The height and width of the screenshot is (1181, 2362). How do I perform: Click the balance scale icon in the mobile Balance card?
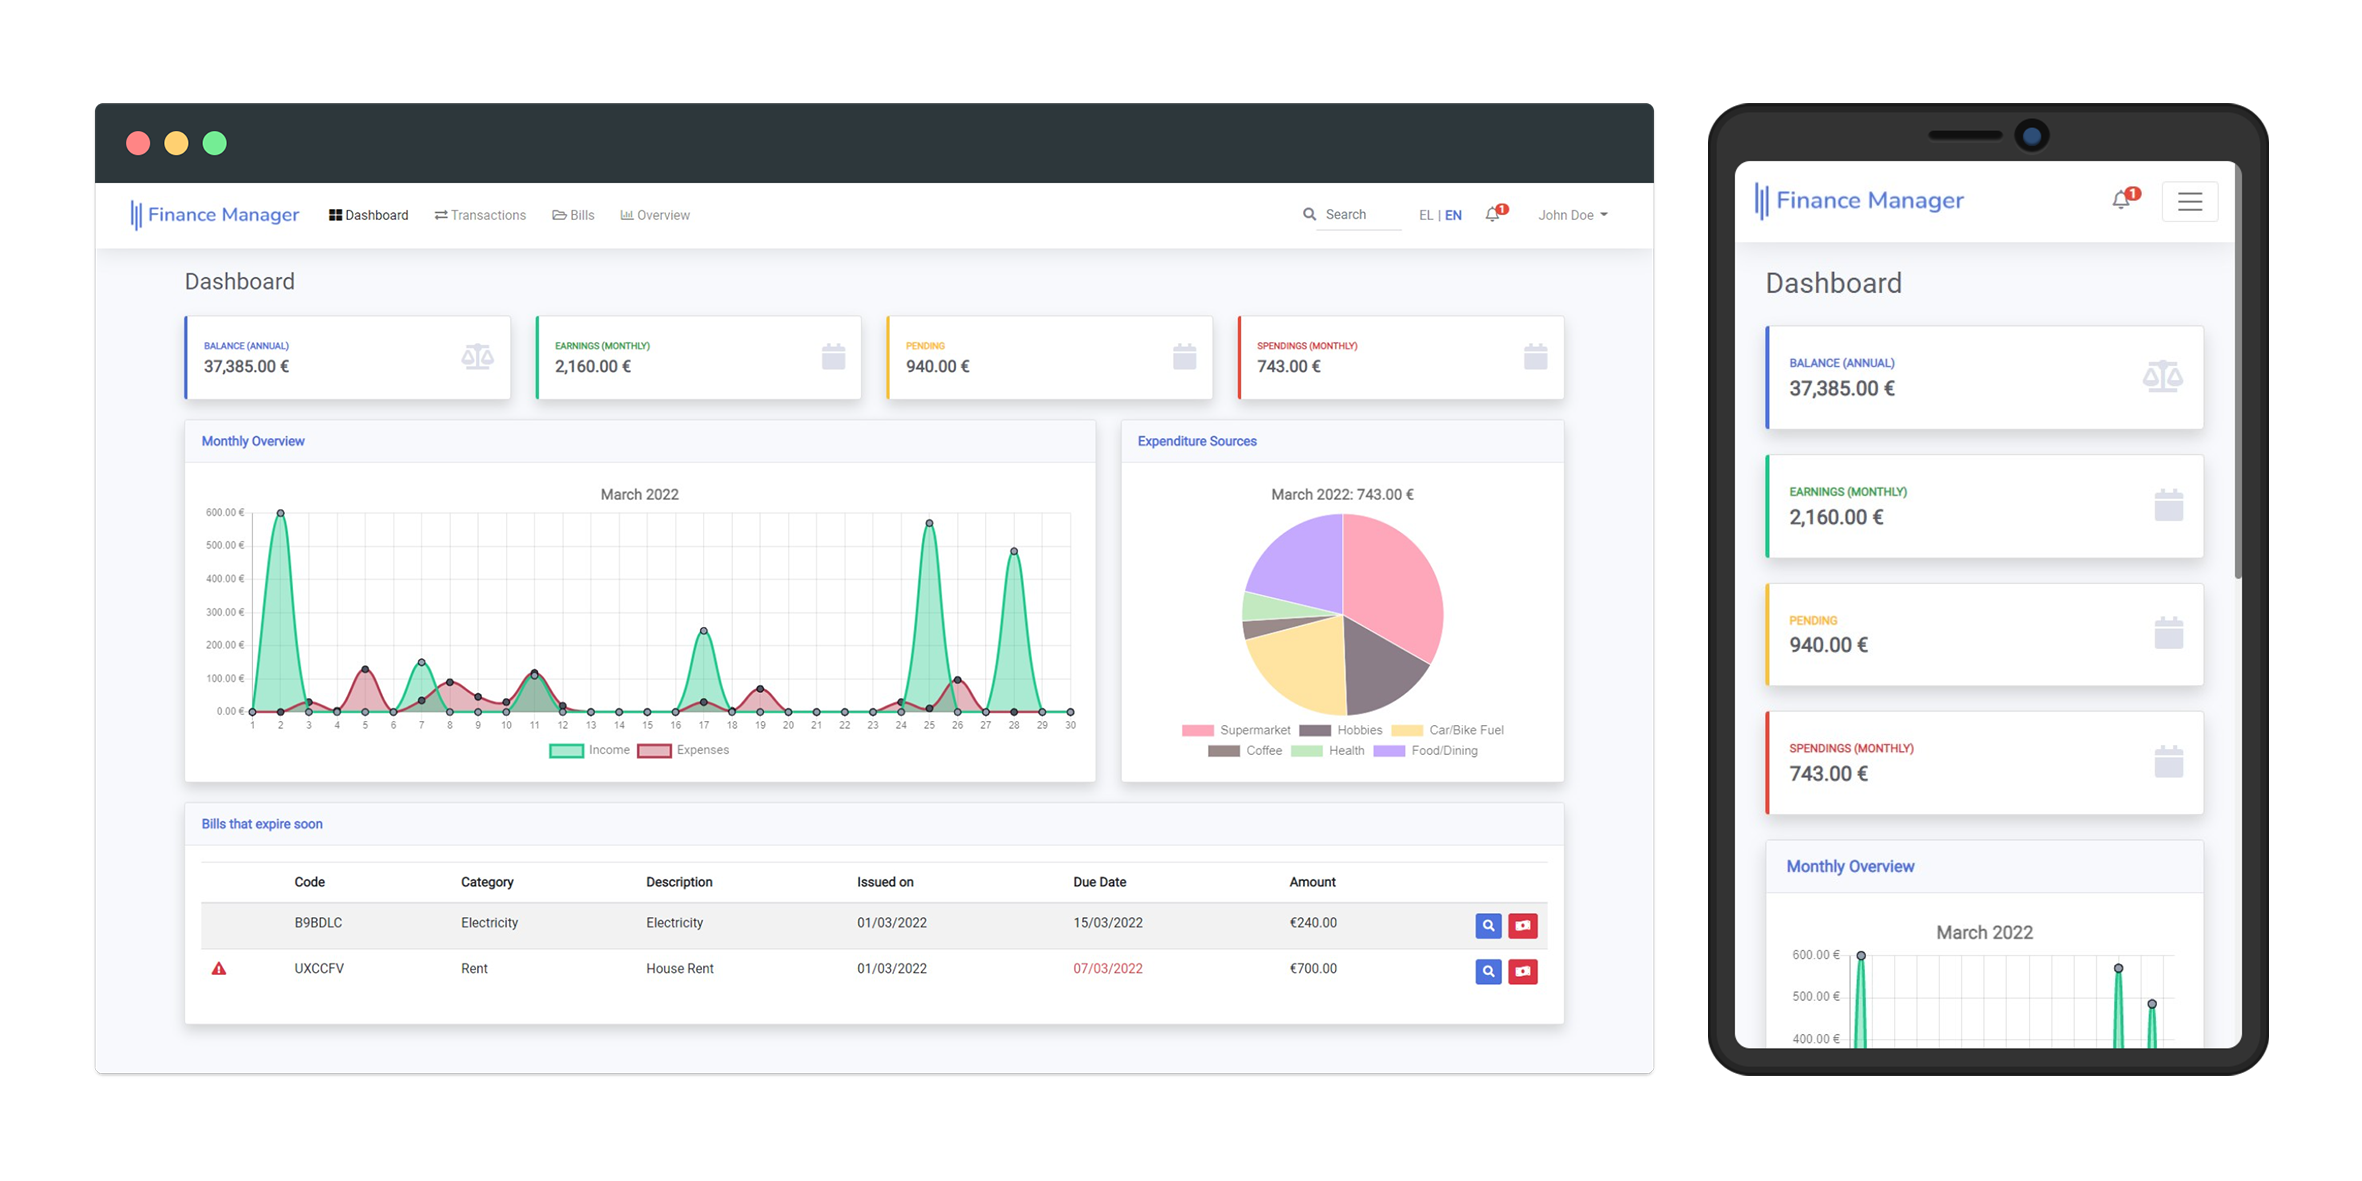2162,377
